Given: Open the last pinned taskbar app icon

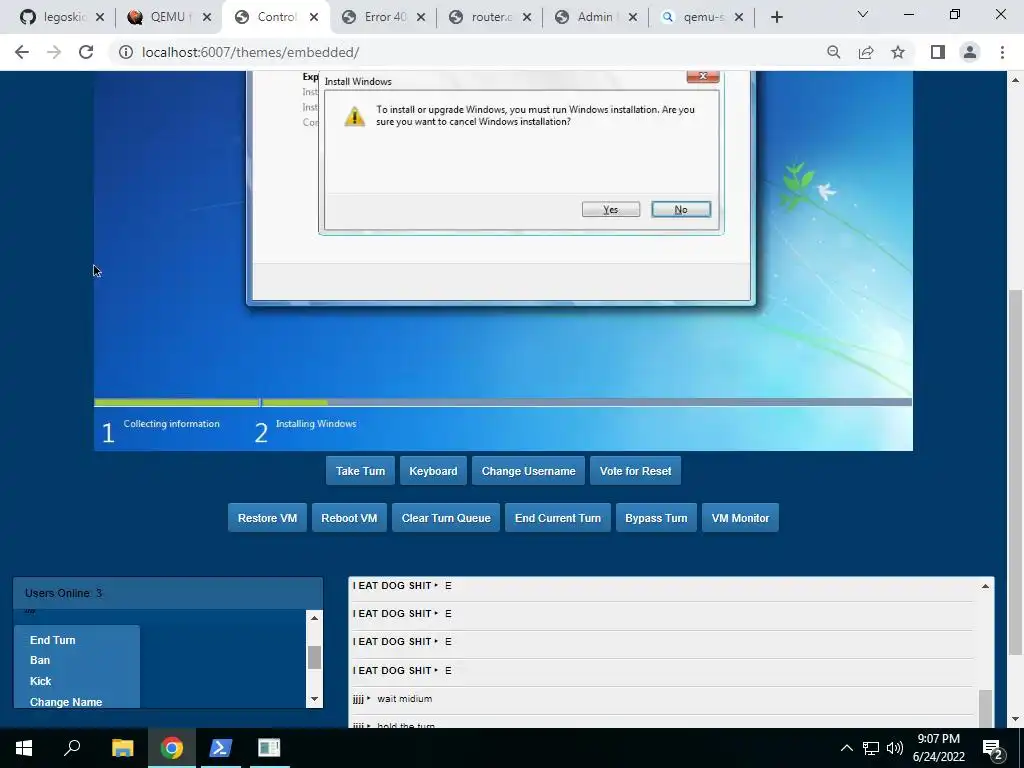Looking at the screenshot, I should [x=269, y=748].
